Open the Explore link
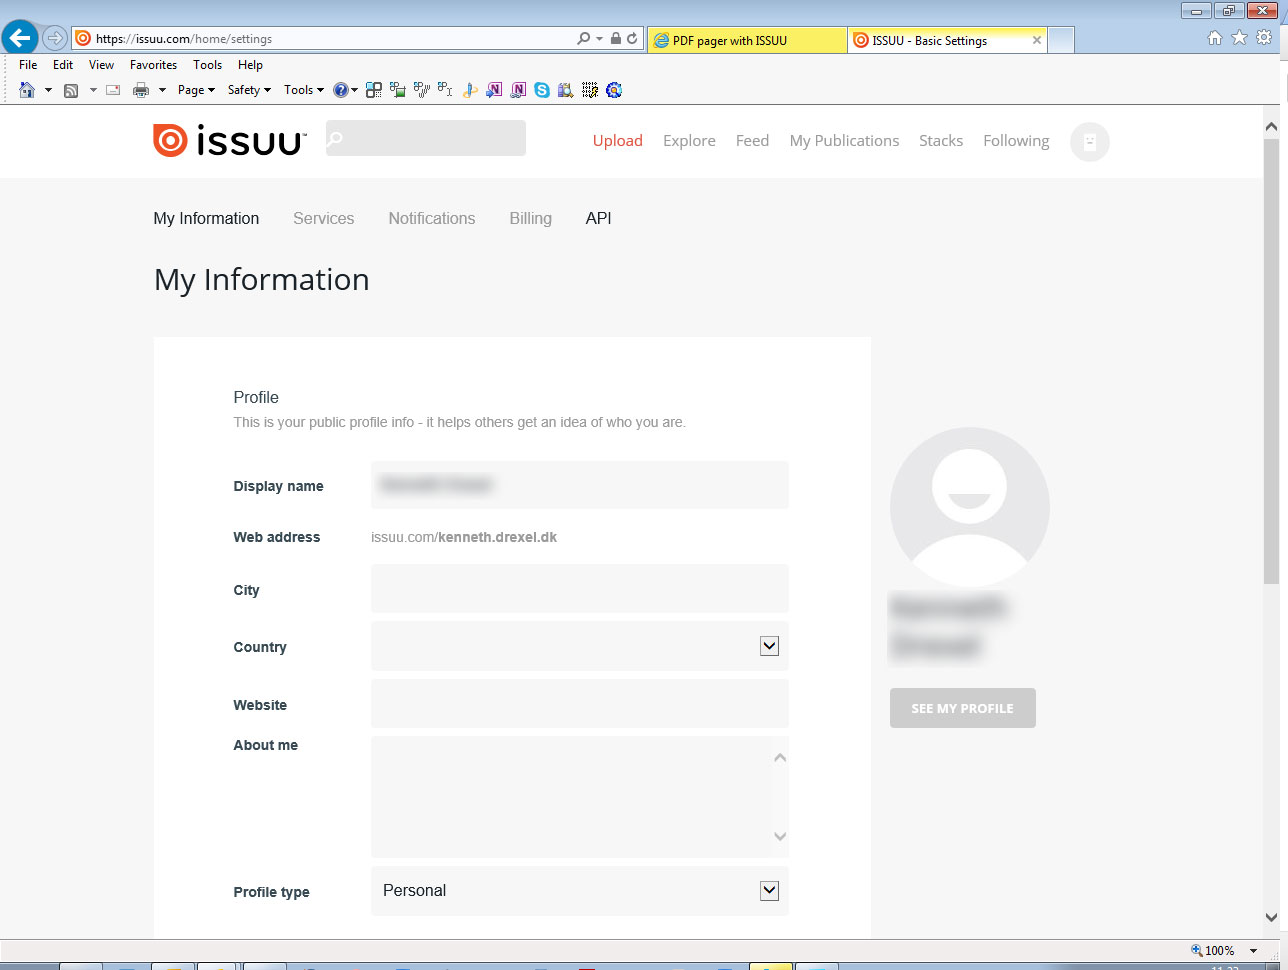Screen dimensions: 1288x970 pos(689,141)
